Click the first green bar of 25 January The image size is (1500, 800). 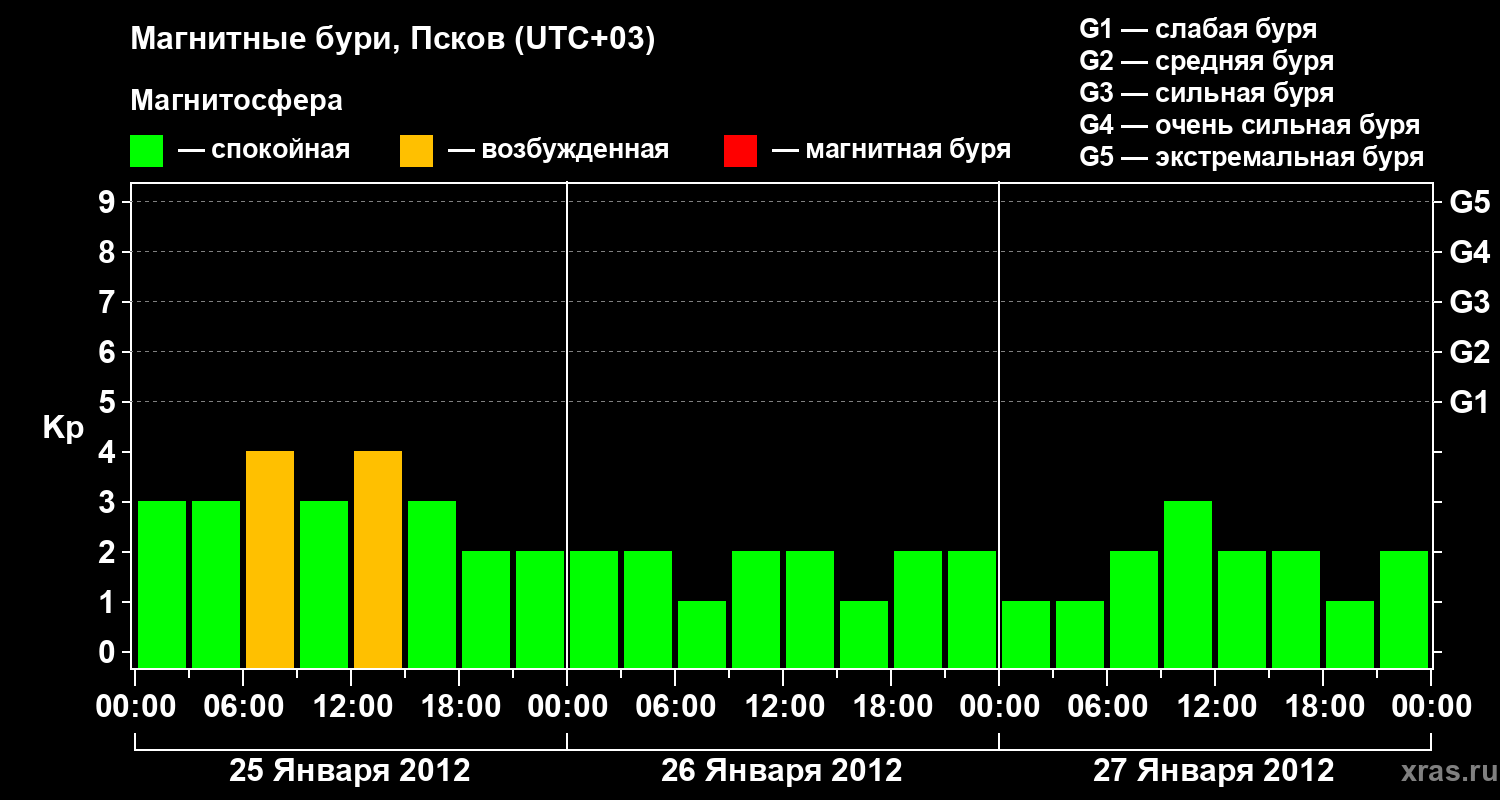tap(162, 584)
